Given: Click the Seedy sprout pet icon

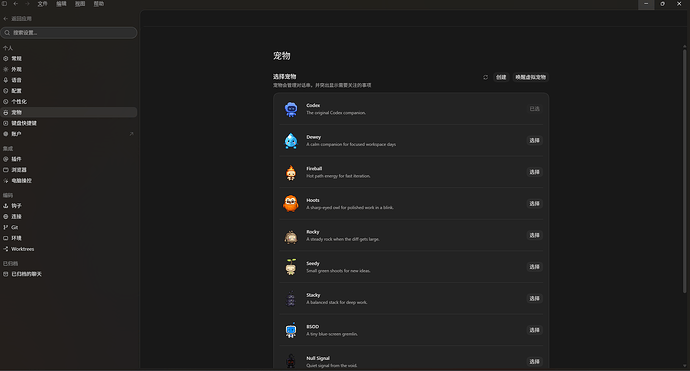Looking at the screenshot, I should (x=291, y=267).
